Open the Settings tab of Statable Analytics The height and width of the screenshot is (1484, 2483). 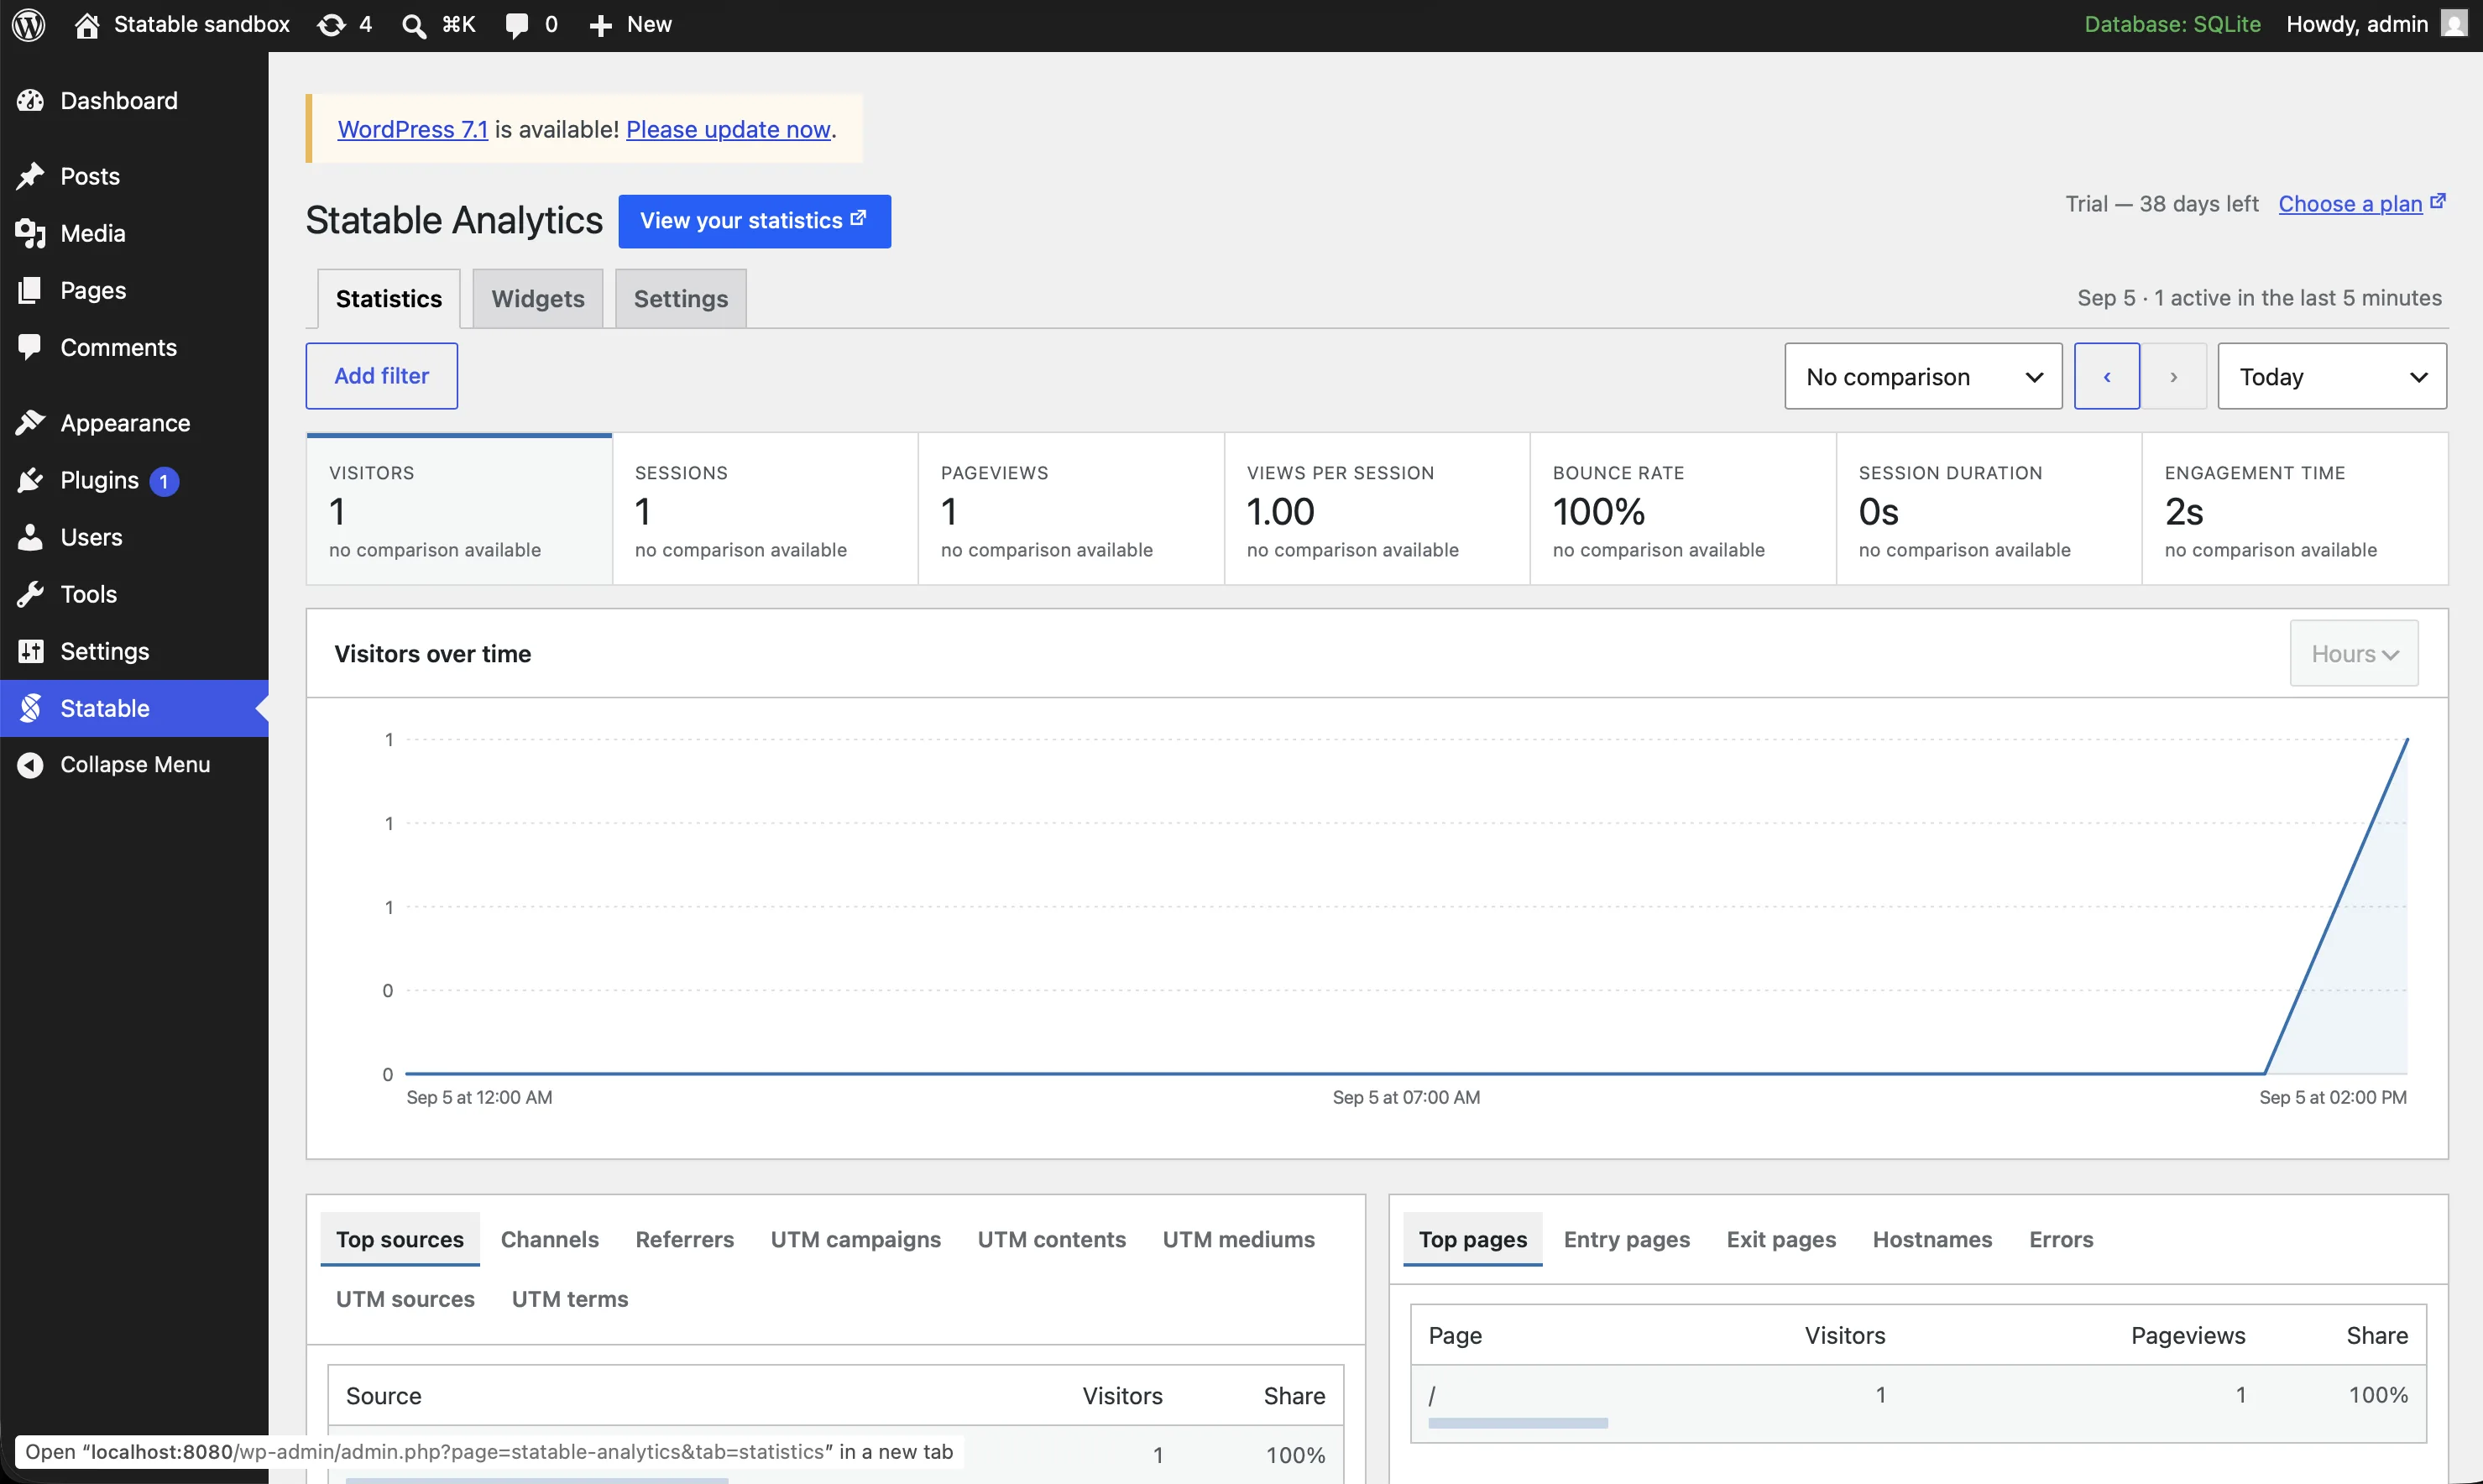(x=681, y=298)
